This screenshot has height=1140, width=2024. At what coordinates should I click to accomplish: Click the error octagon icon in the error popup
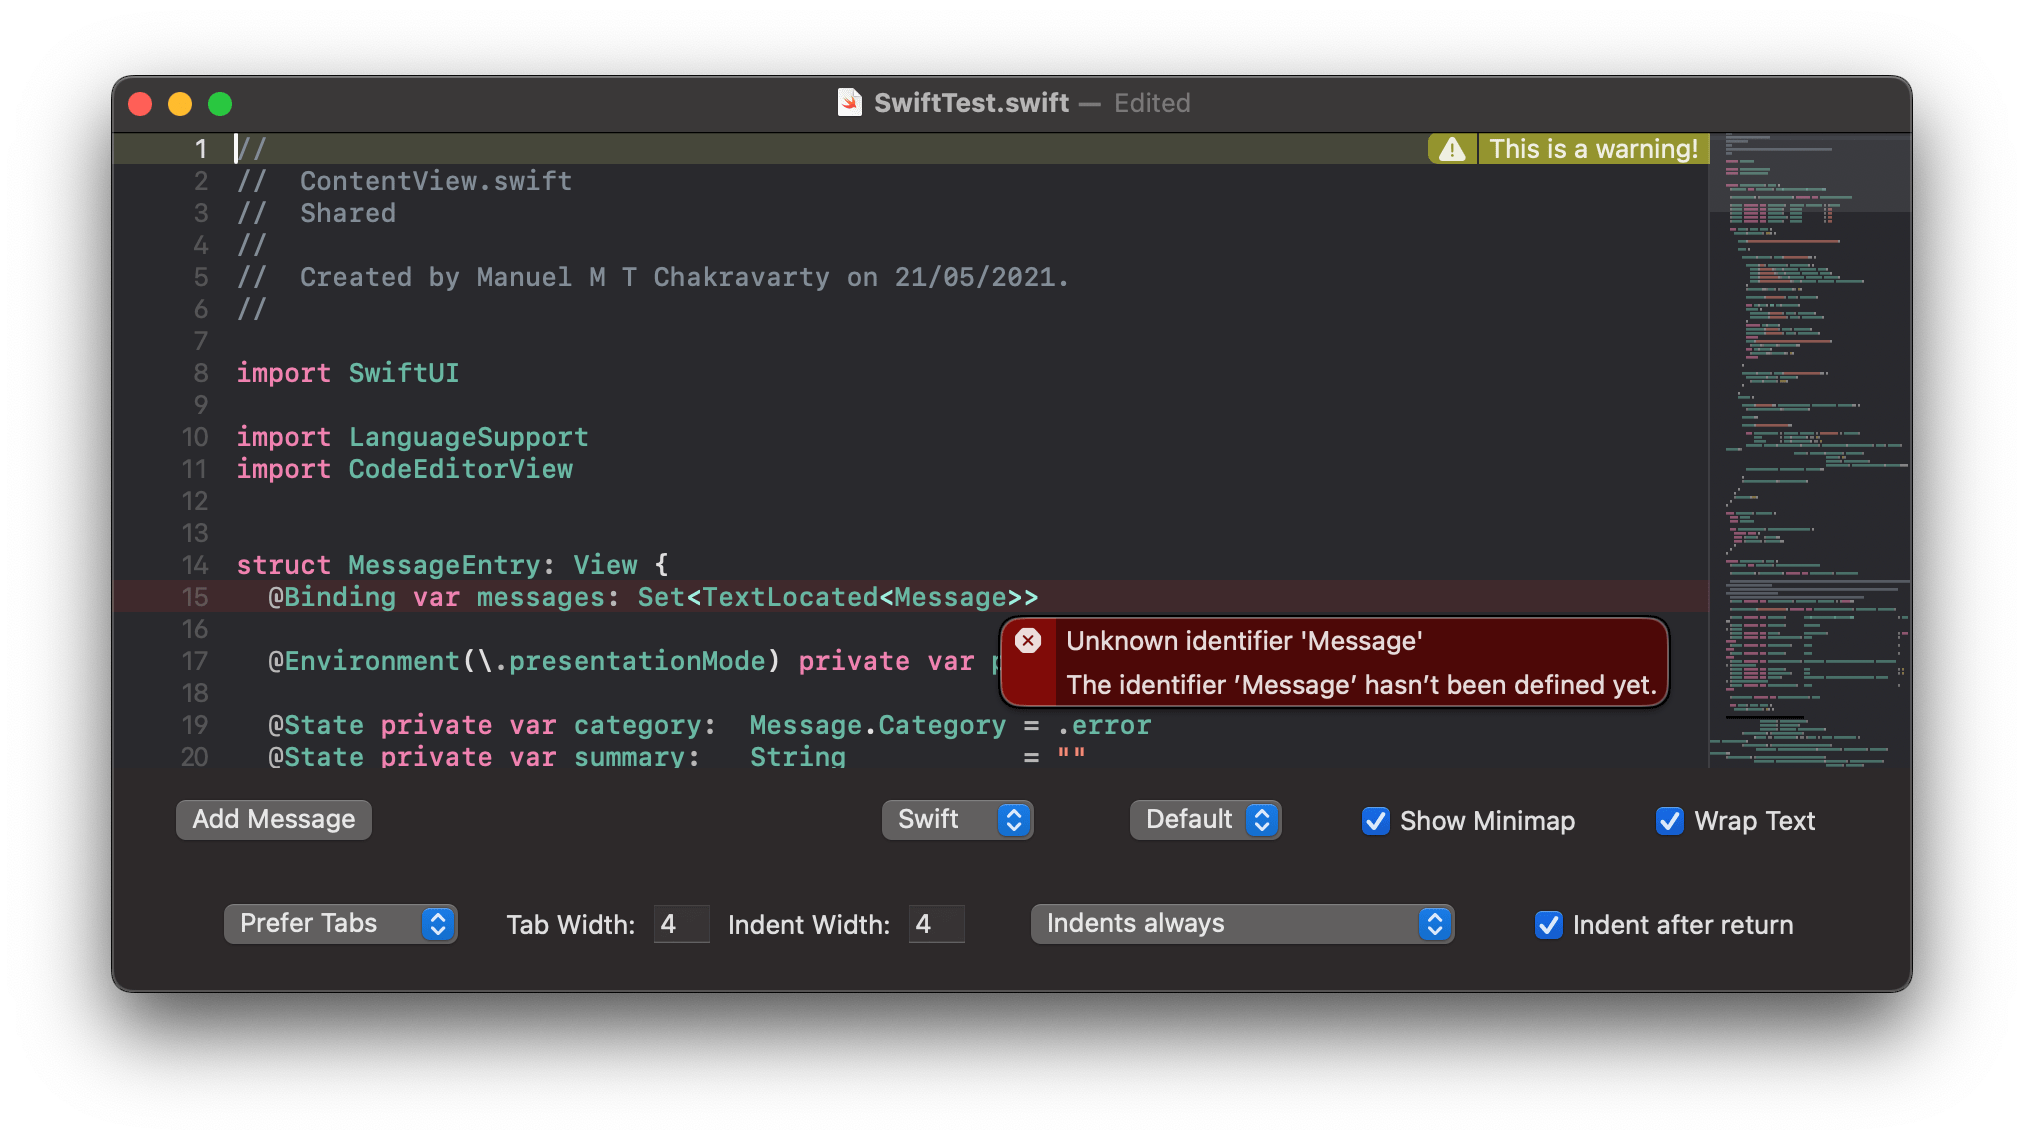[1029, 641]
